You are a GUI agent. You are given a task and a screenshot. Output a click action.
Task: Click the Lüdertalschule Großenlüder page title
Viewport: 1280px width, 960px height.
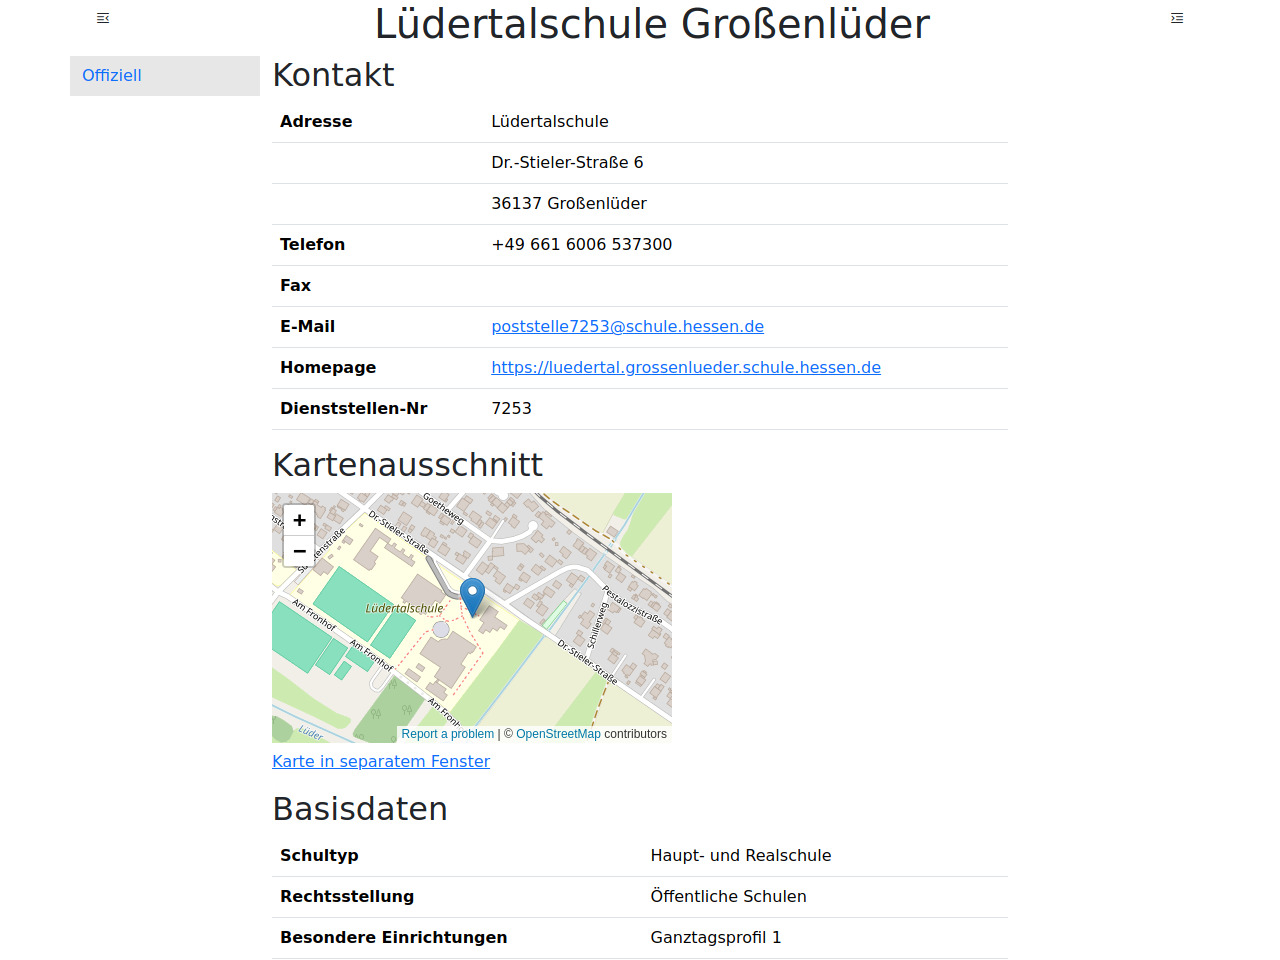652,24
